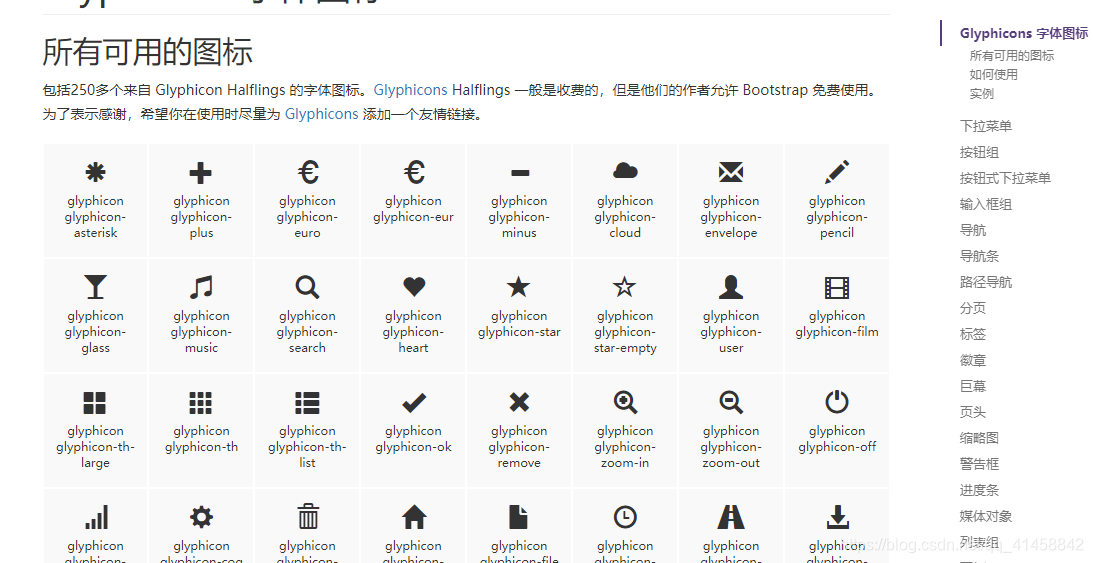The width and height of the screenshot is (1093, 563).
Task: Click the asterisk glyphicon
Action: point(95,172)
